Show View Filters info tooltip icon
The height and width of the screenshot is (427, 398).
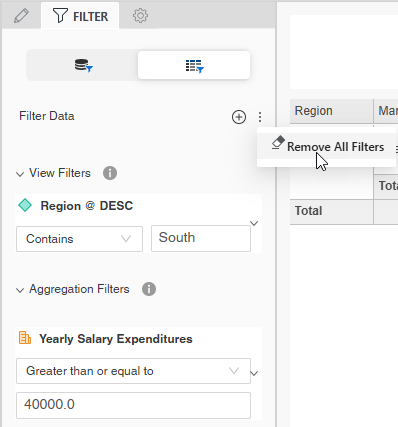(110, 173)
